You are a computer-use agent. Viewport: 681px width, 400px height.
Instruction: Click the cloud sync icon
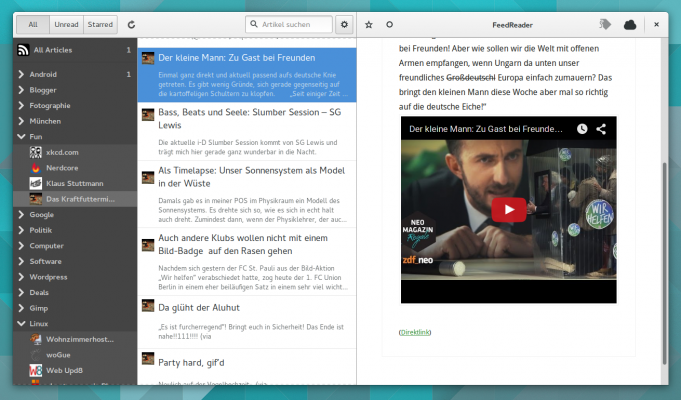click(x=630, y=23)
